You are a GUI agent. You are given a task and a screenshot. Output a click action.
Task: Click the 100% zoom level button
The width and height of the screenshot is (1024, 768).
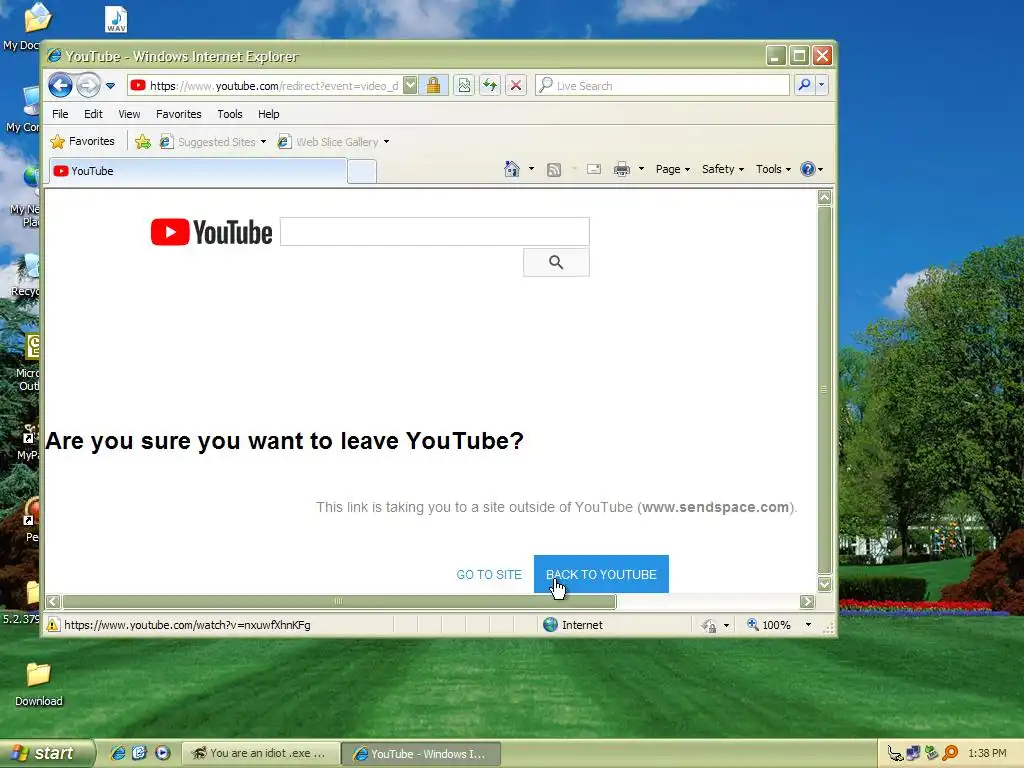tap(769, 625)
